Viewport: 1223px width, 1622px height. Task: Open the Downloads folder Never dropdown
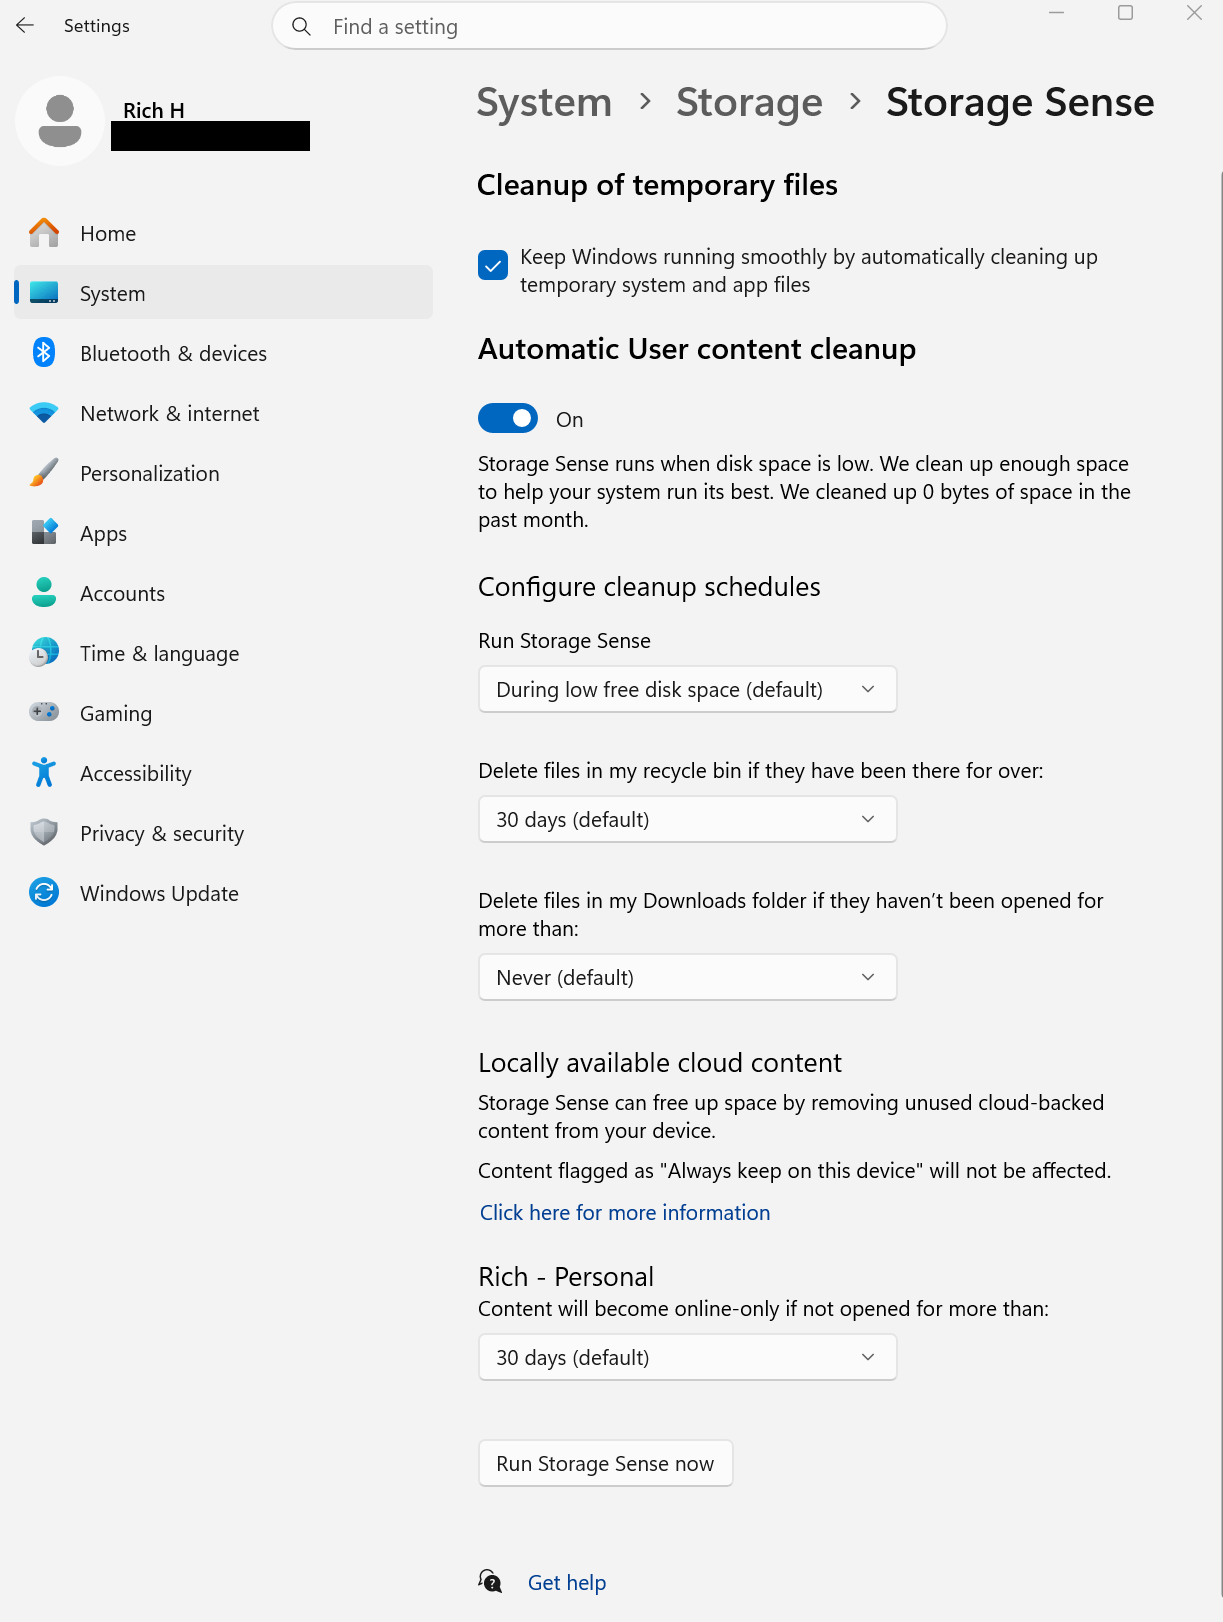coord(688,978)
